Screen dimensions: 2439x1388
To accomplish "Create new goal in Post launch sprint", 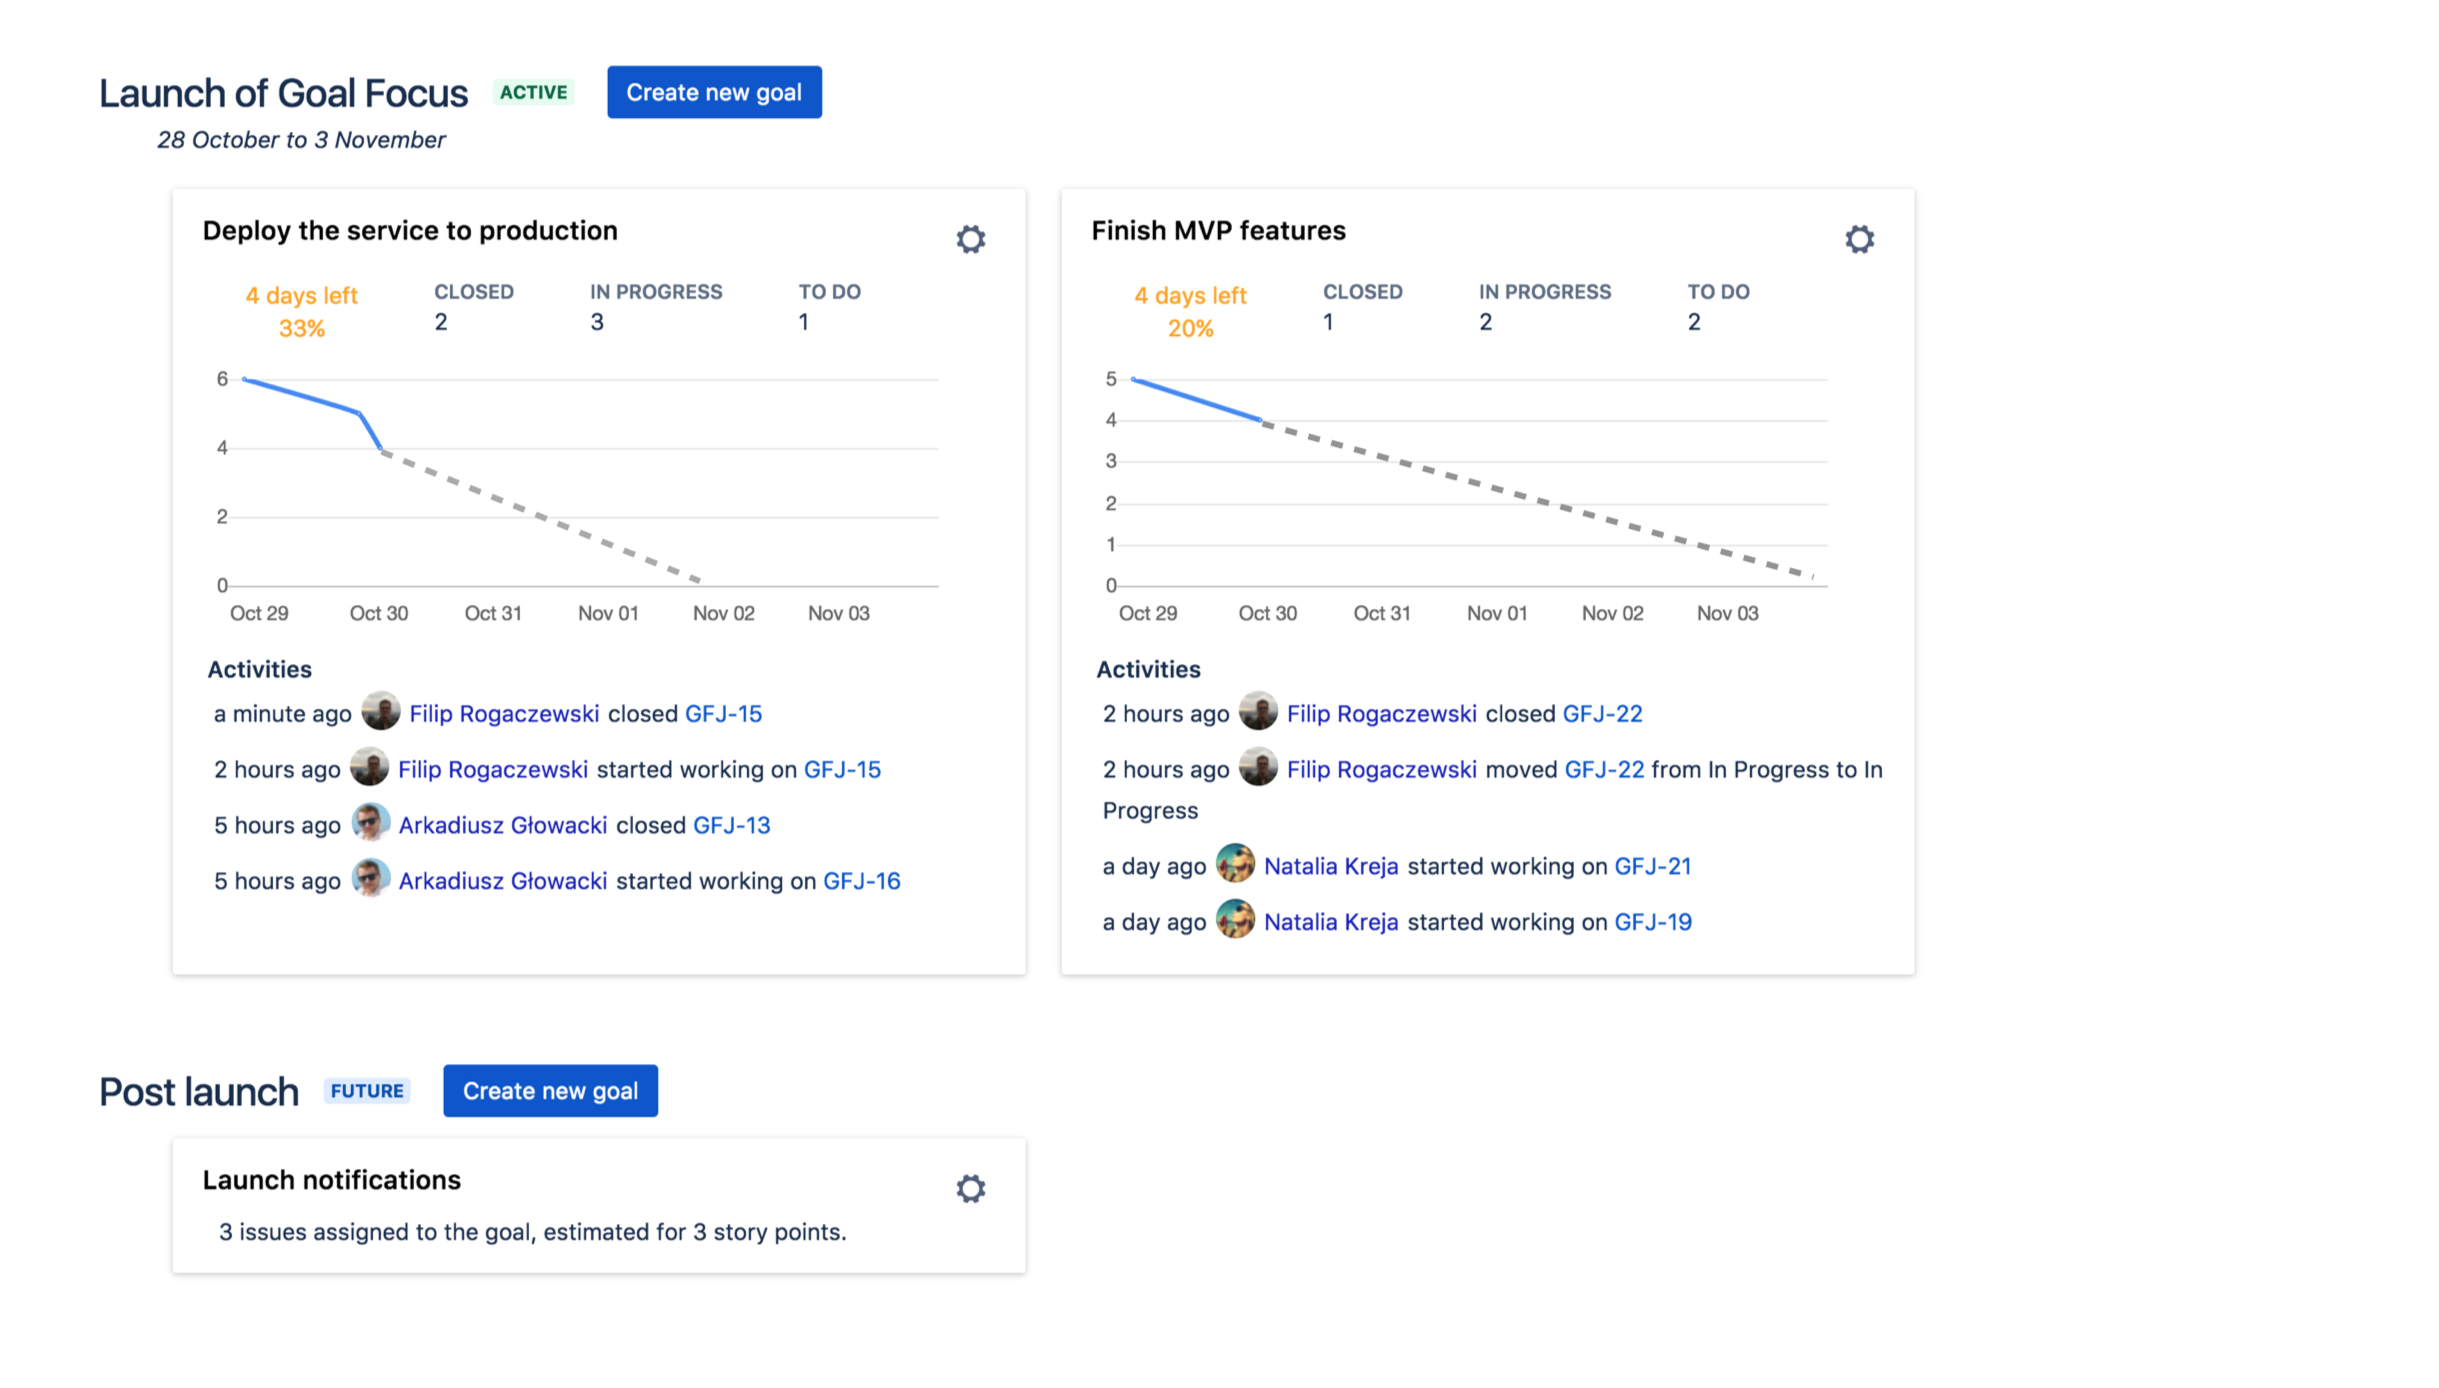I will coord(550,1090).
